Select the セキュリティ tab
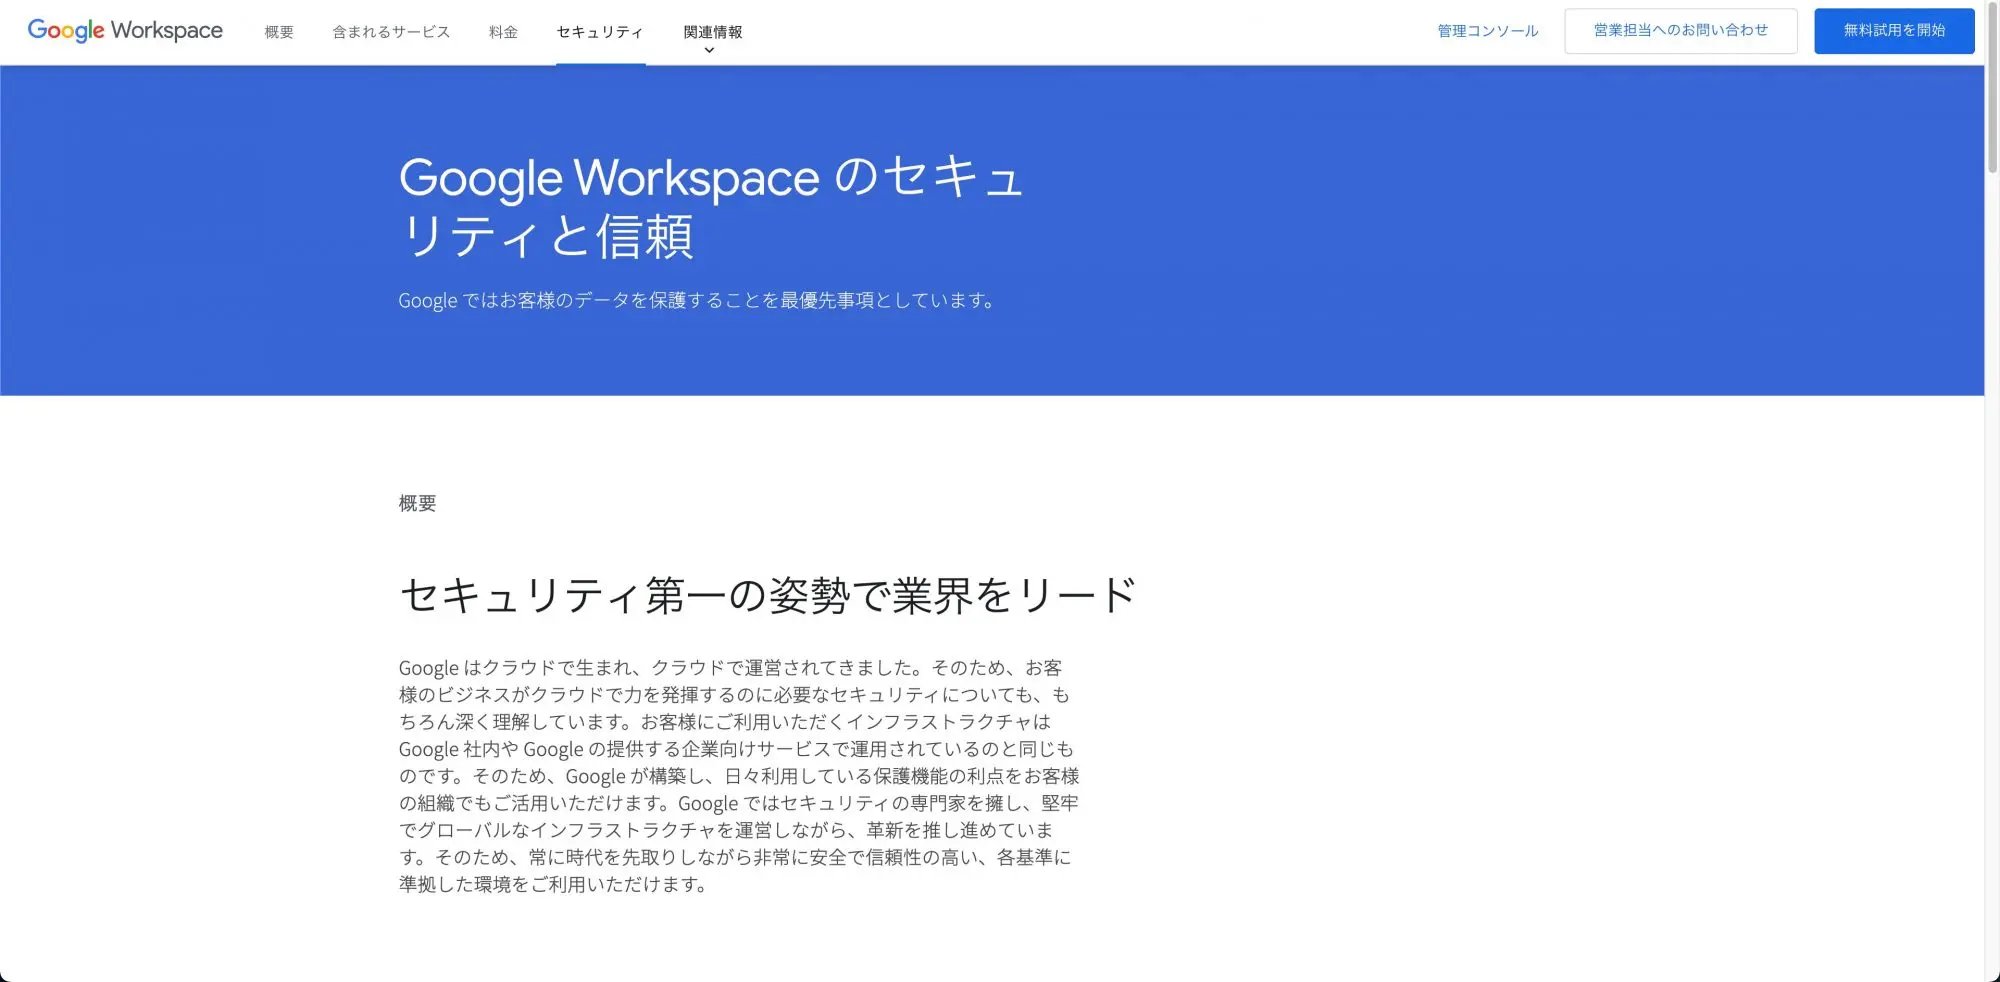The width and height of the screenshot is (2000, 982). (600, 32)
